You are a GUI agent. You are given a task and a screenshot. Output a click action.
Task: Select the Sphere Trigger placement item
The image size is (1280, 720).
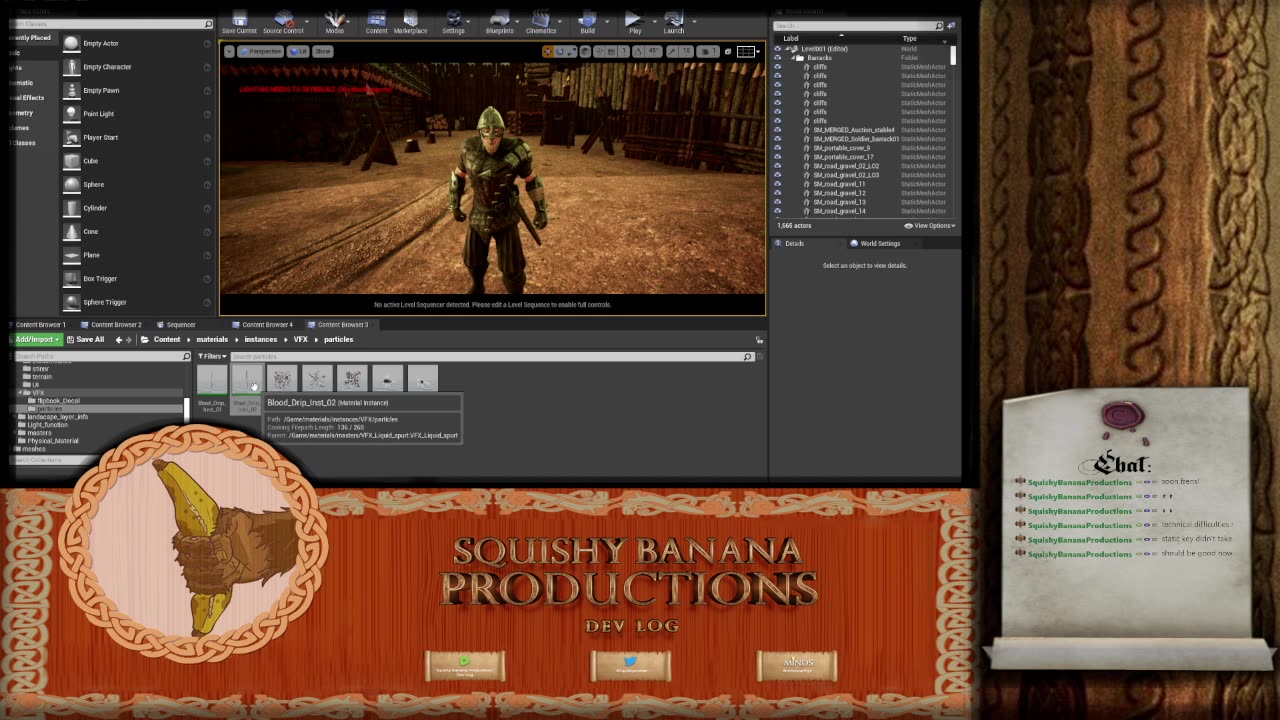(138, 302)
